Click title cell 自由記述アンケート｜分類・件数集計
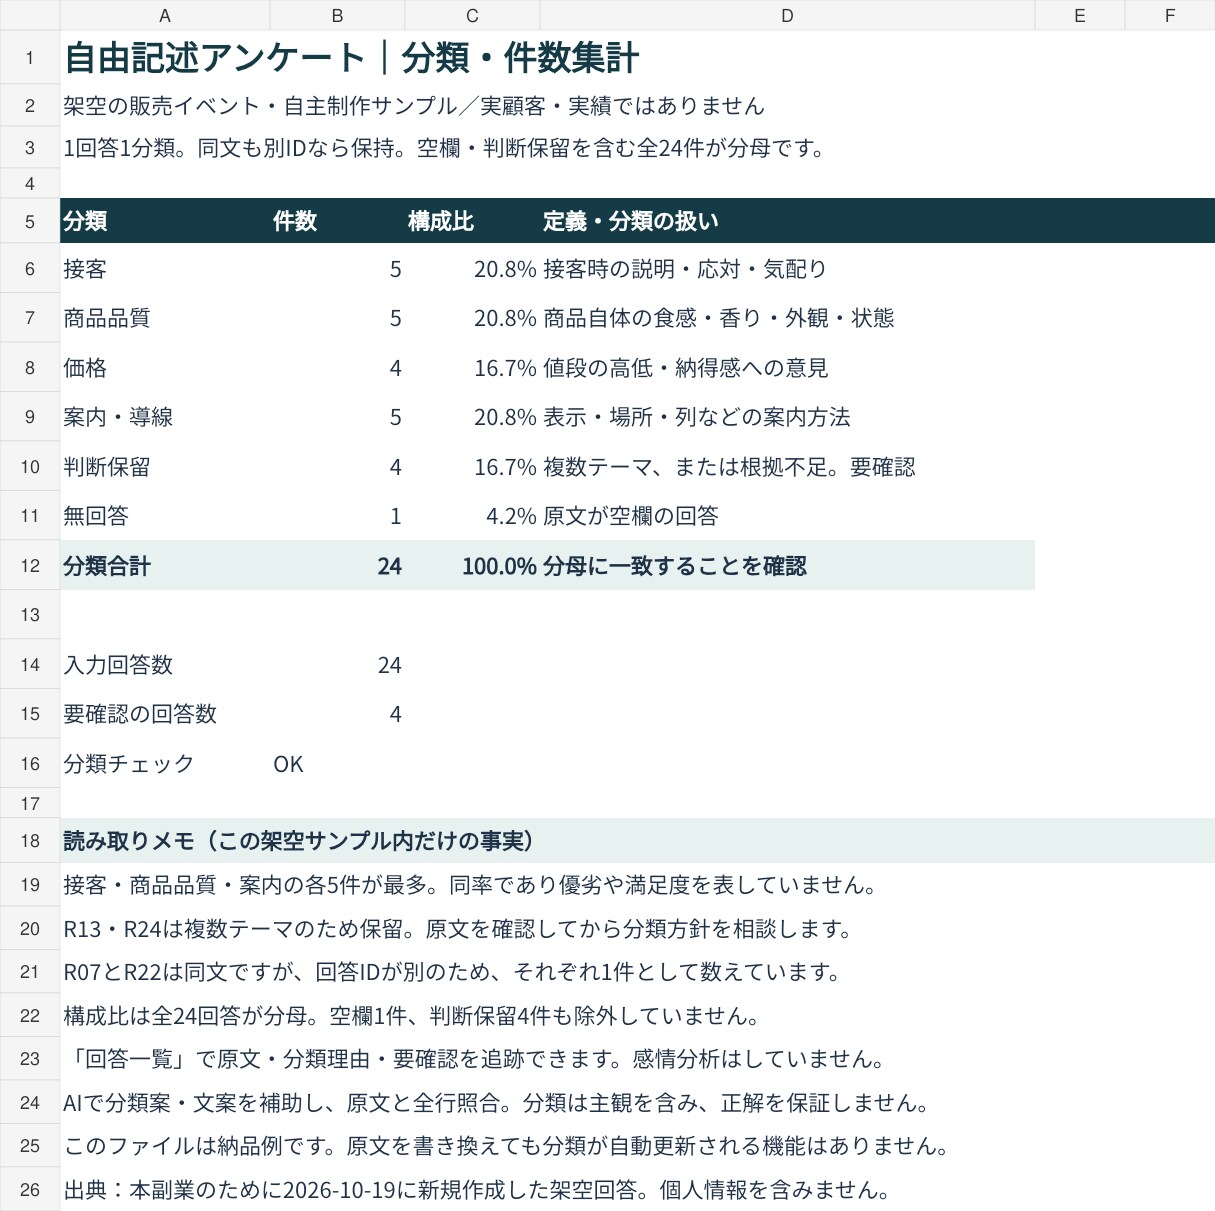Image resolution: width=1215 pixels, height=1211 pixels. pyautogui.click(x=351, y=58)
